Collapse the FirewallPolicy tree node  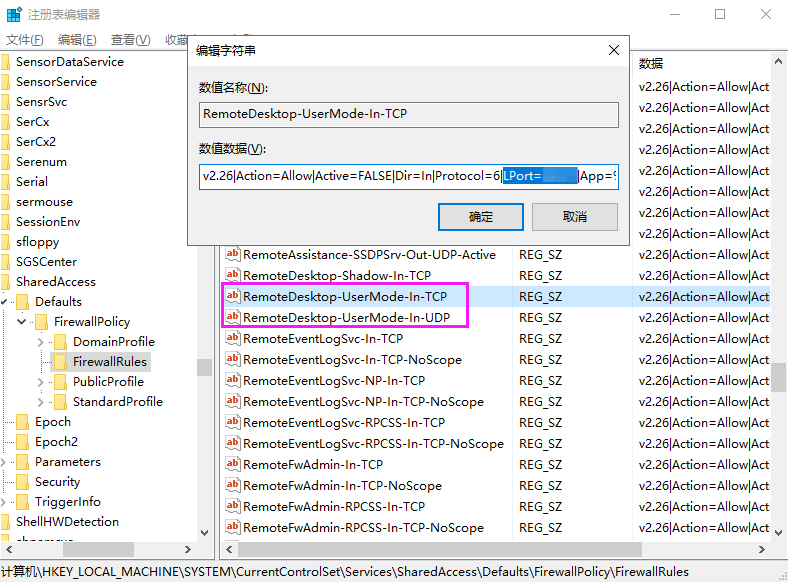tap(22, 321)
